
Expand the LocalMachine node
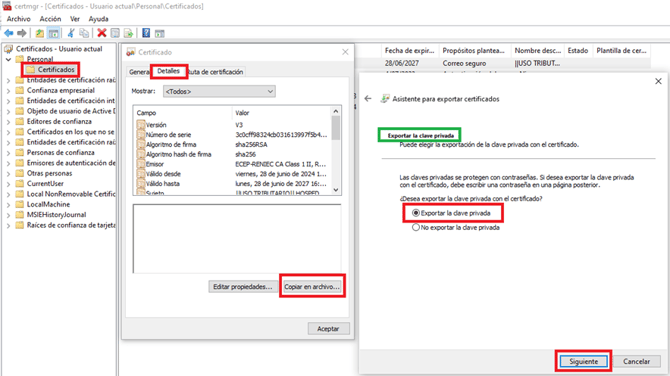(8, 205)
